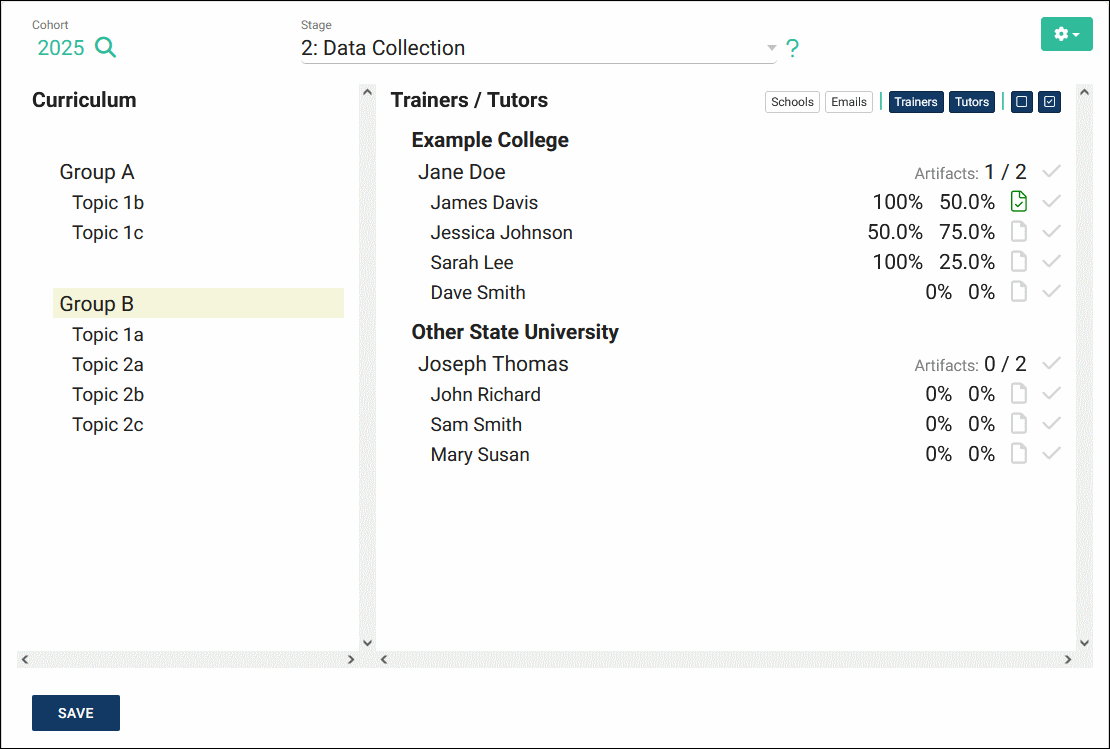This screenshot has width=1110, height=749.
Task: Click the stage help question mark
Action: coord(792,48)
